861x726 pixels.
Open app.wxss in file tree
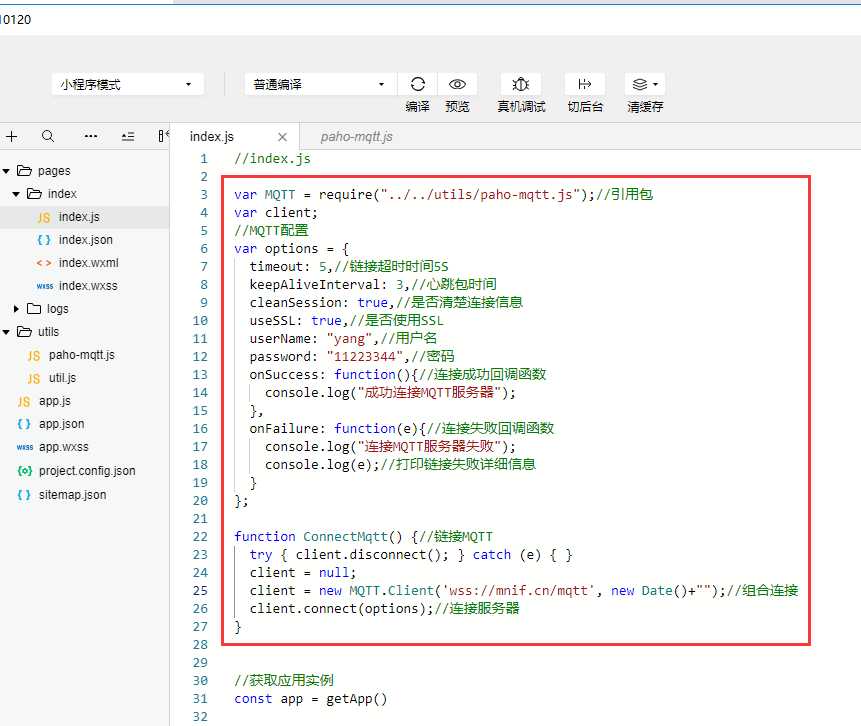(64, 447)
